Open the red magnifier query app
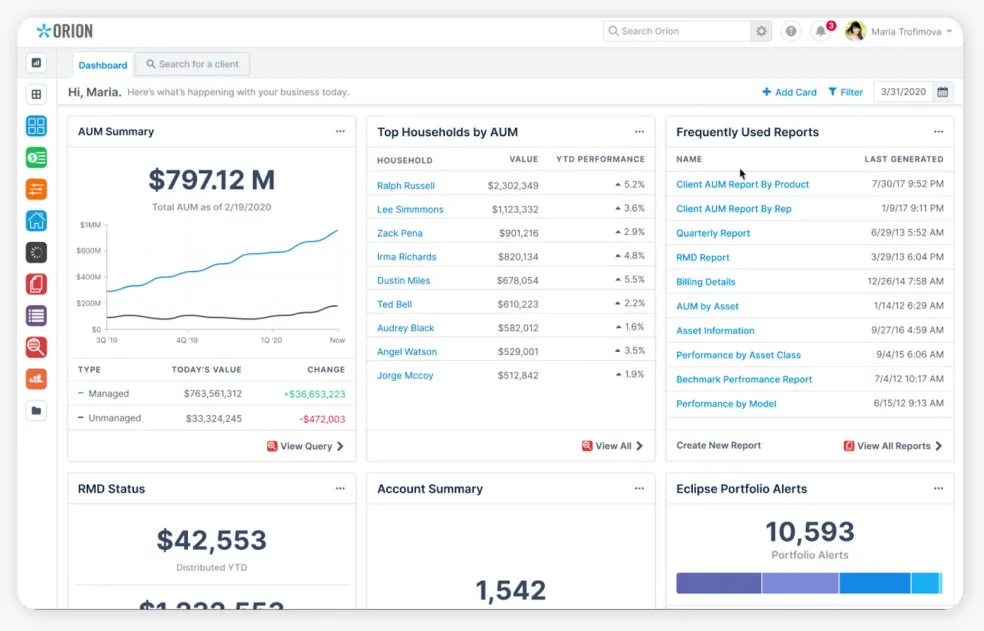The height and width of the screenshot is (631, 984). 36,347
